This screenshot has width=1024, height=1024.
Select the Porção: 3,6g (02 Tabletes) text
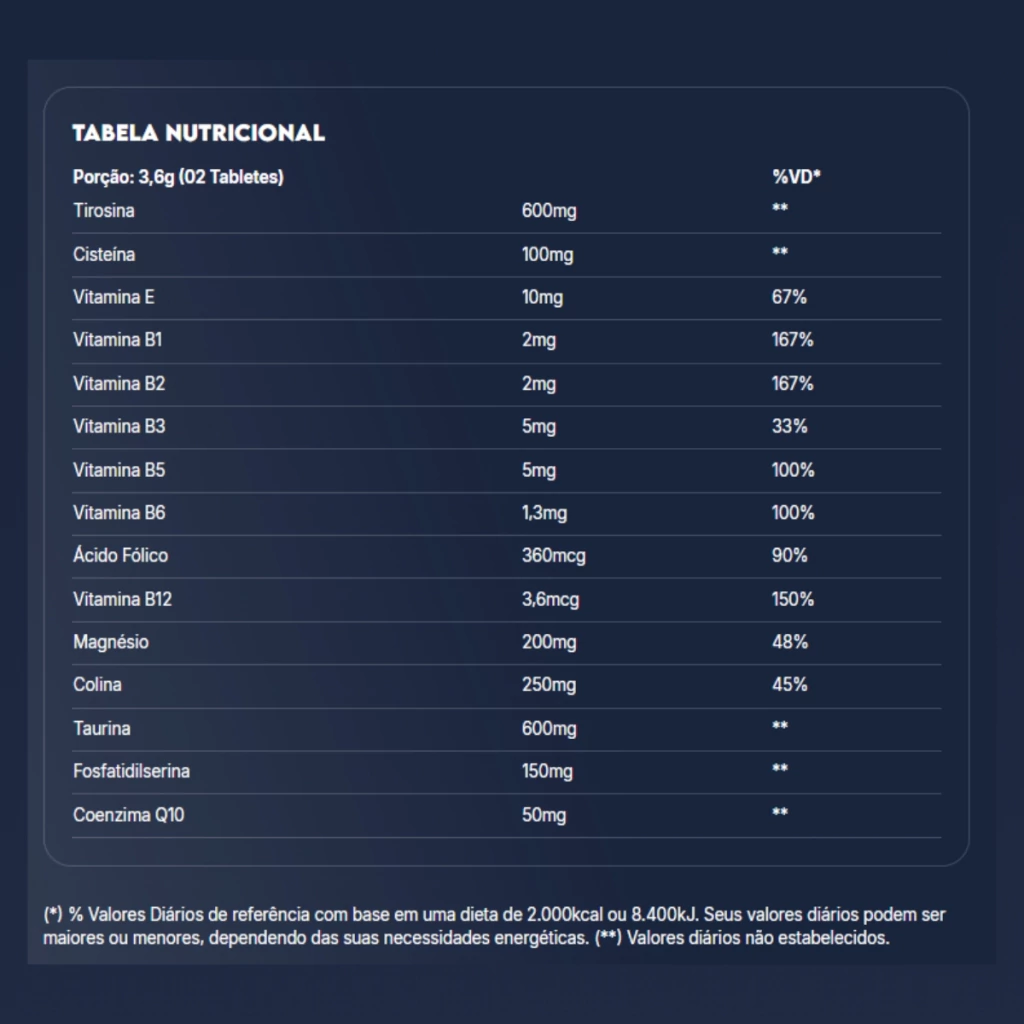coord(178,177)
